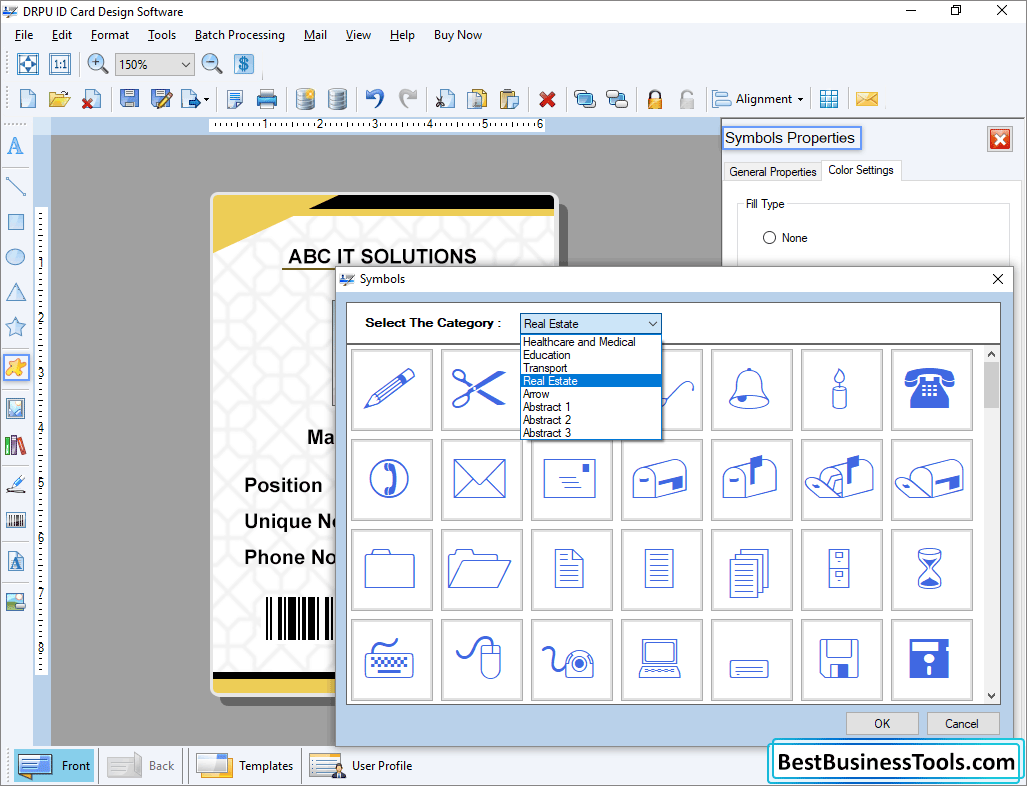This screenshot has width=1027, height=786.
Task: Select the Star shape tool
Action: (15, 326)
